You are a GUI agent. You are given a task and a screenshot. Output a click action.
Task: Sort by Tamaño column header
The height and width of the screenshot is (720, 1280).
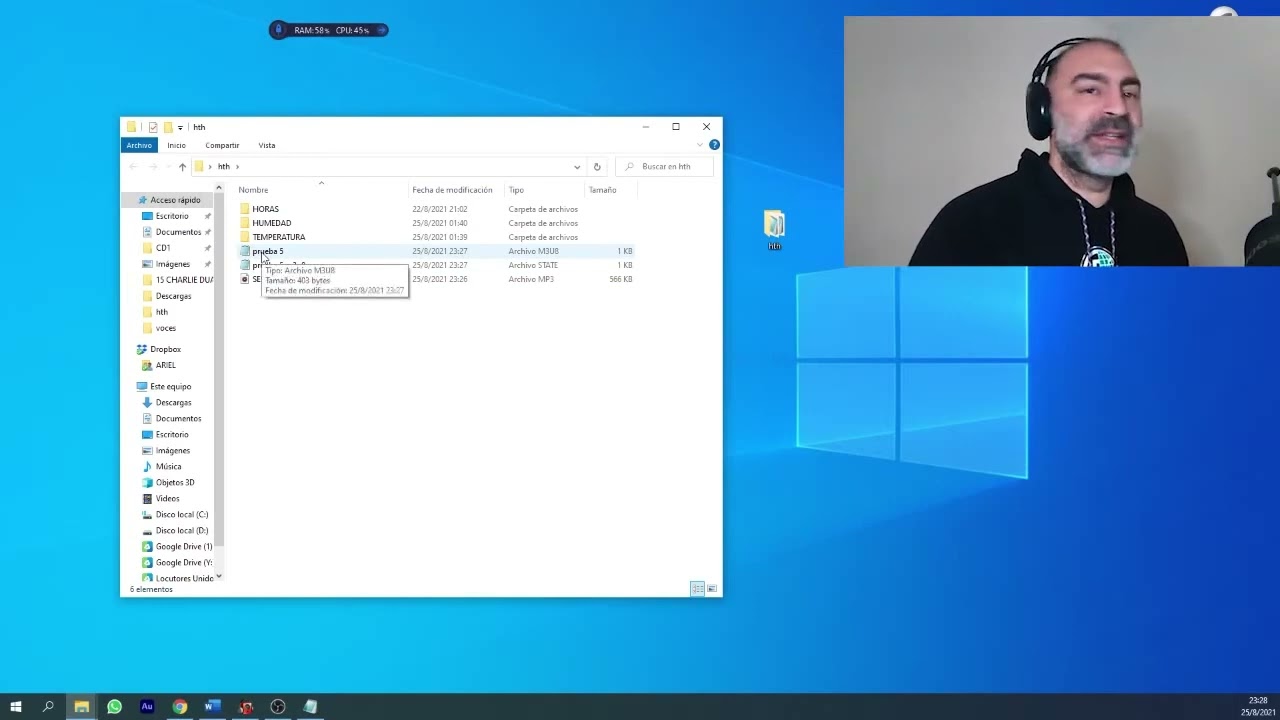(602, 190)
